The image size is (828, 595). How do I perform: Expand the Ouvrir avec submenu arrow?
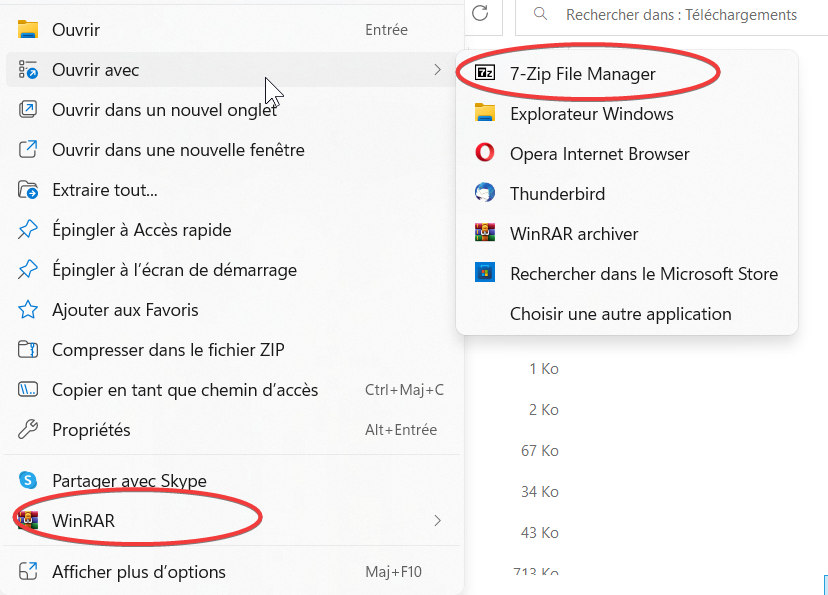coord(437,70)
